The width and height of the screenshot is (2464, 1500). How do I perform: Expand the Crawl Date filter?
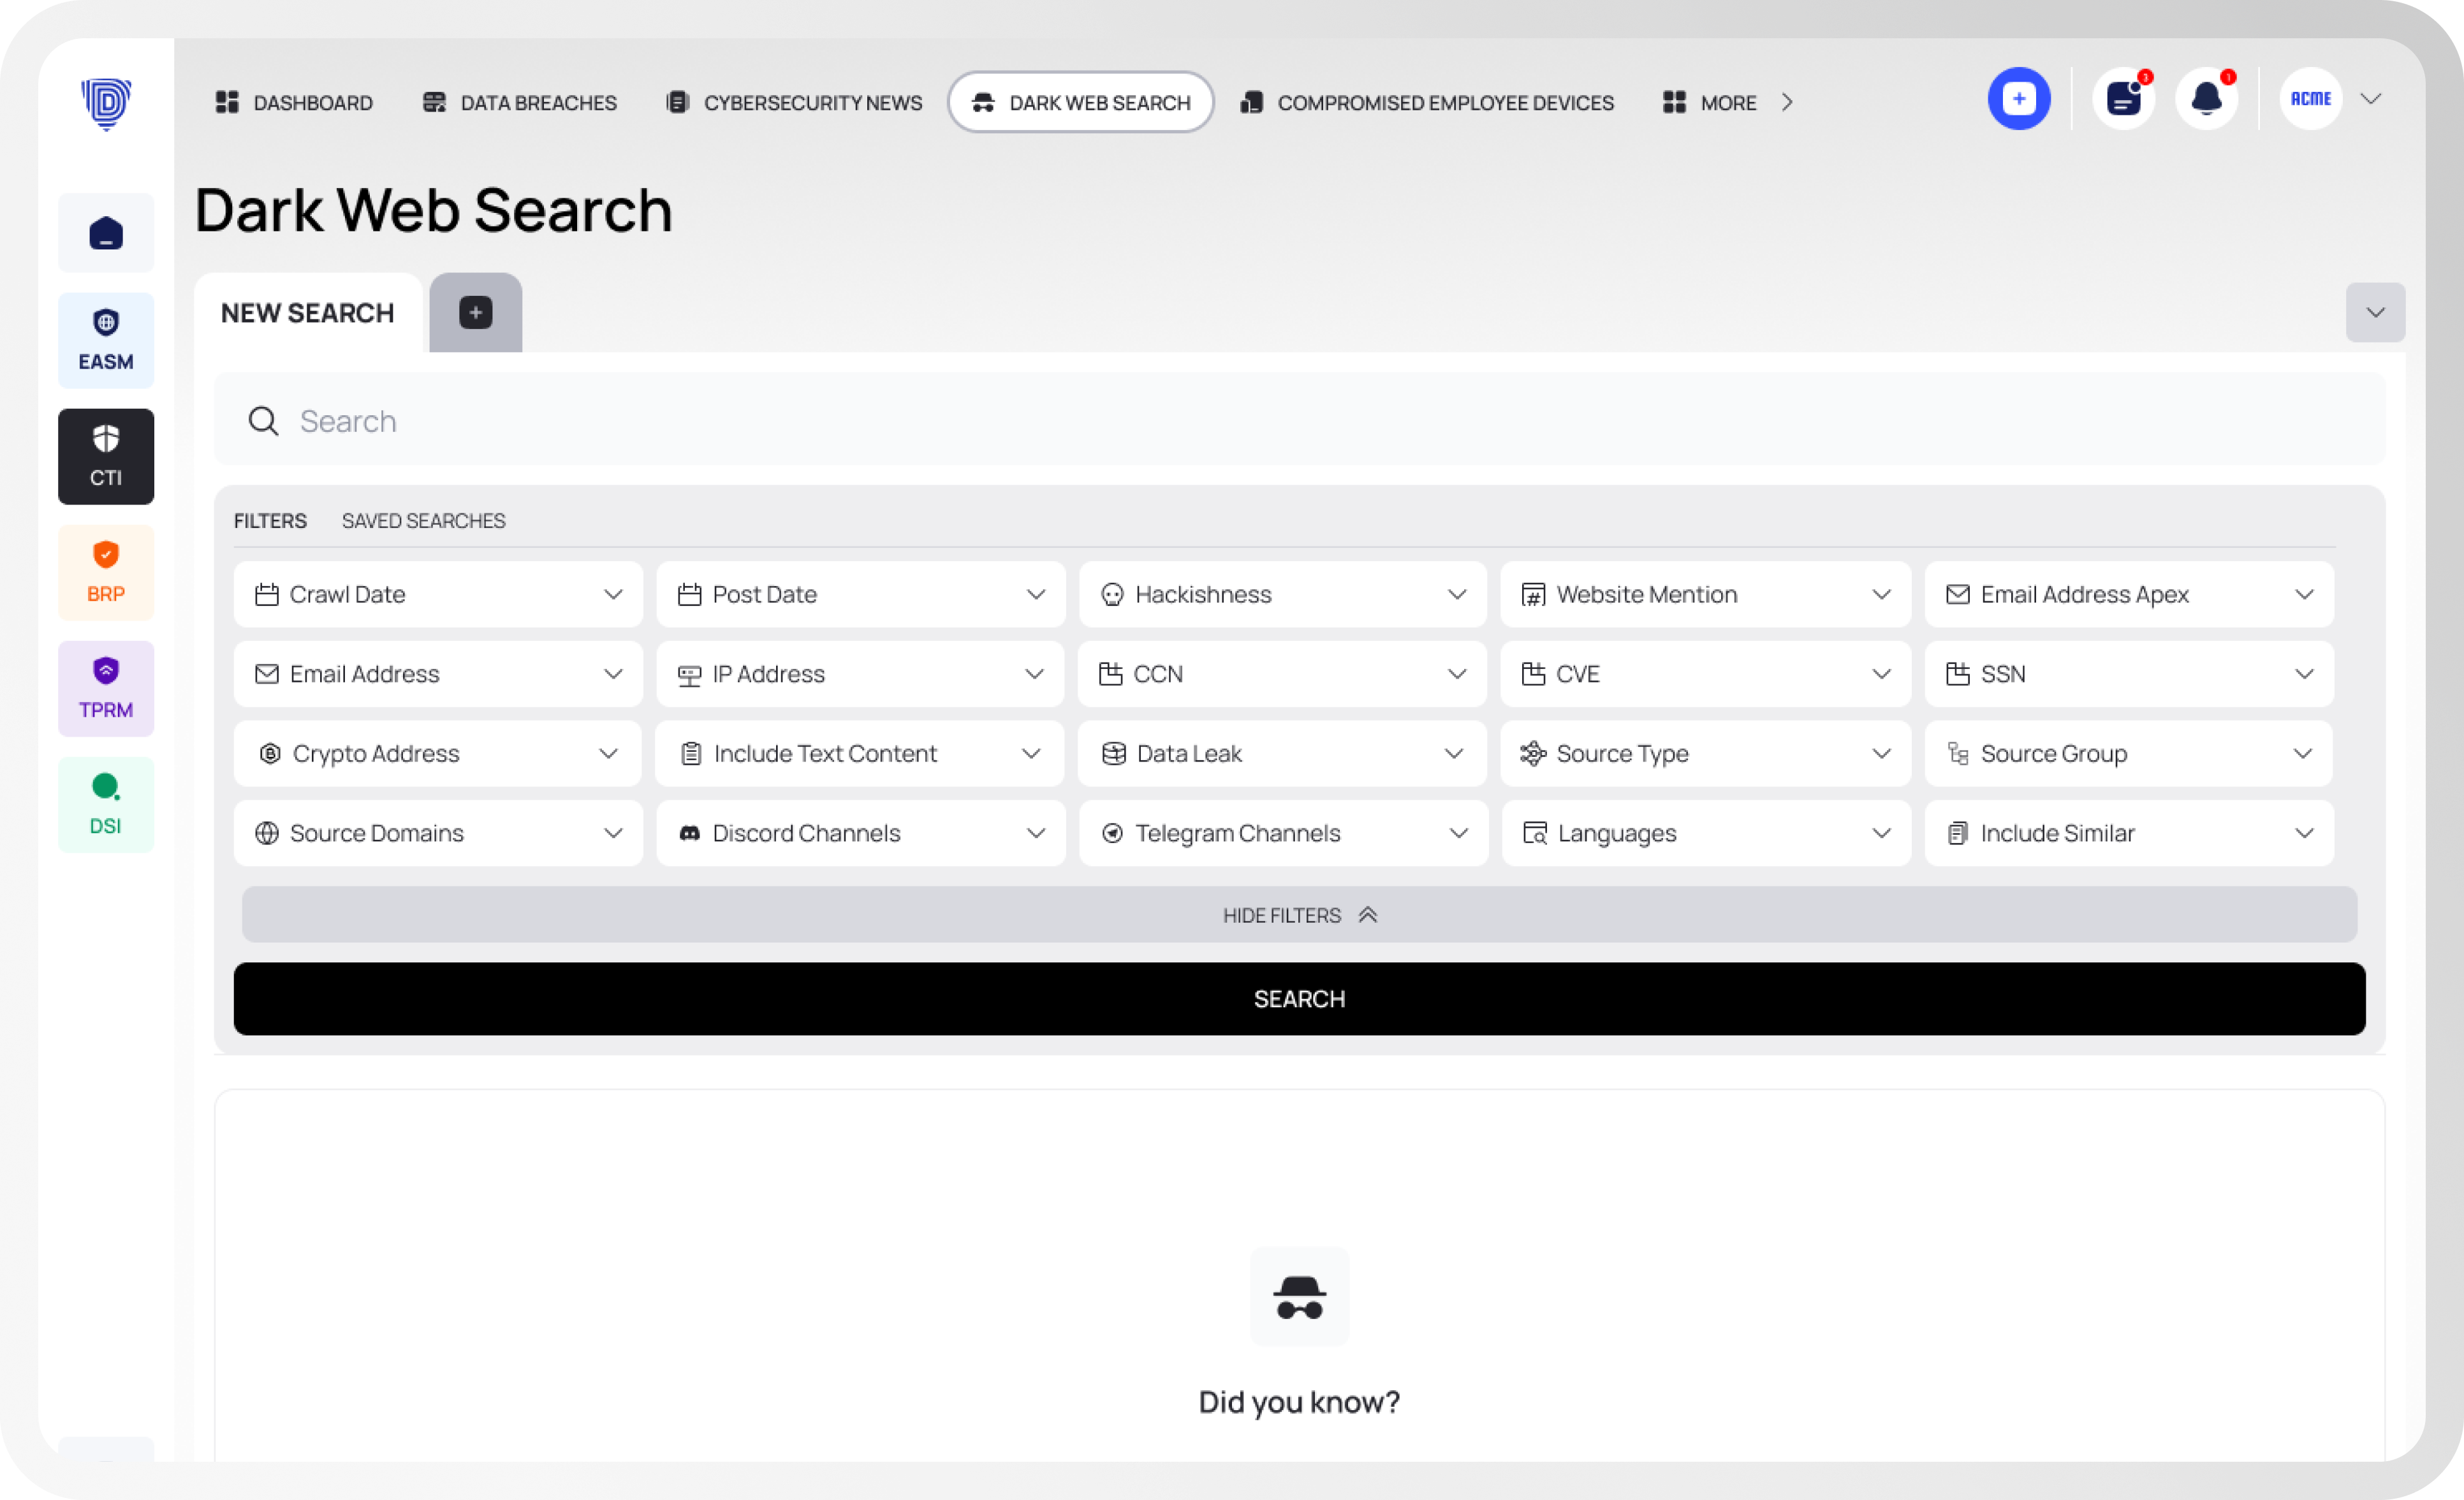(437, 594)
